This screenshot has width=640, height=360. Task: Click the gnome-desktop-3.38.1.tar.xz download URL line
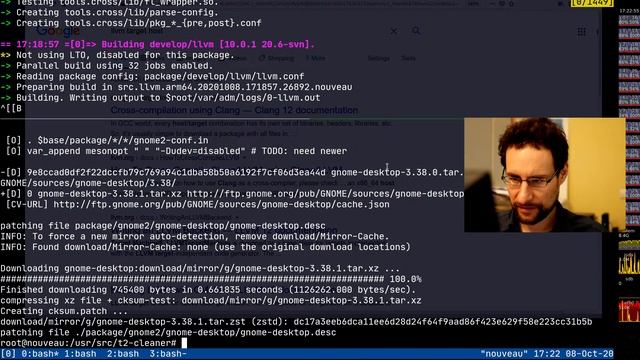[x=232, y=193]
